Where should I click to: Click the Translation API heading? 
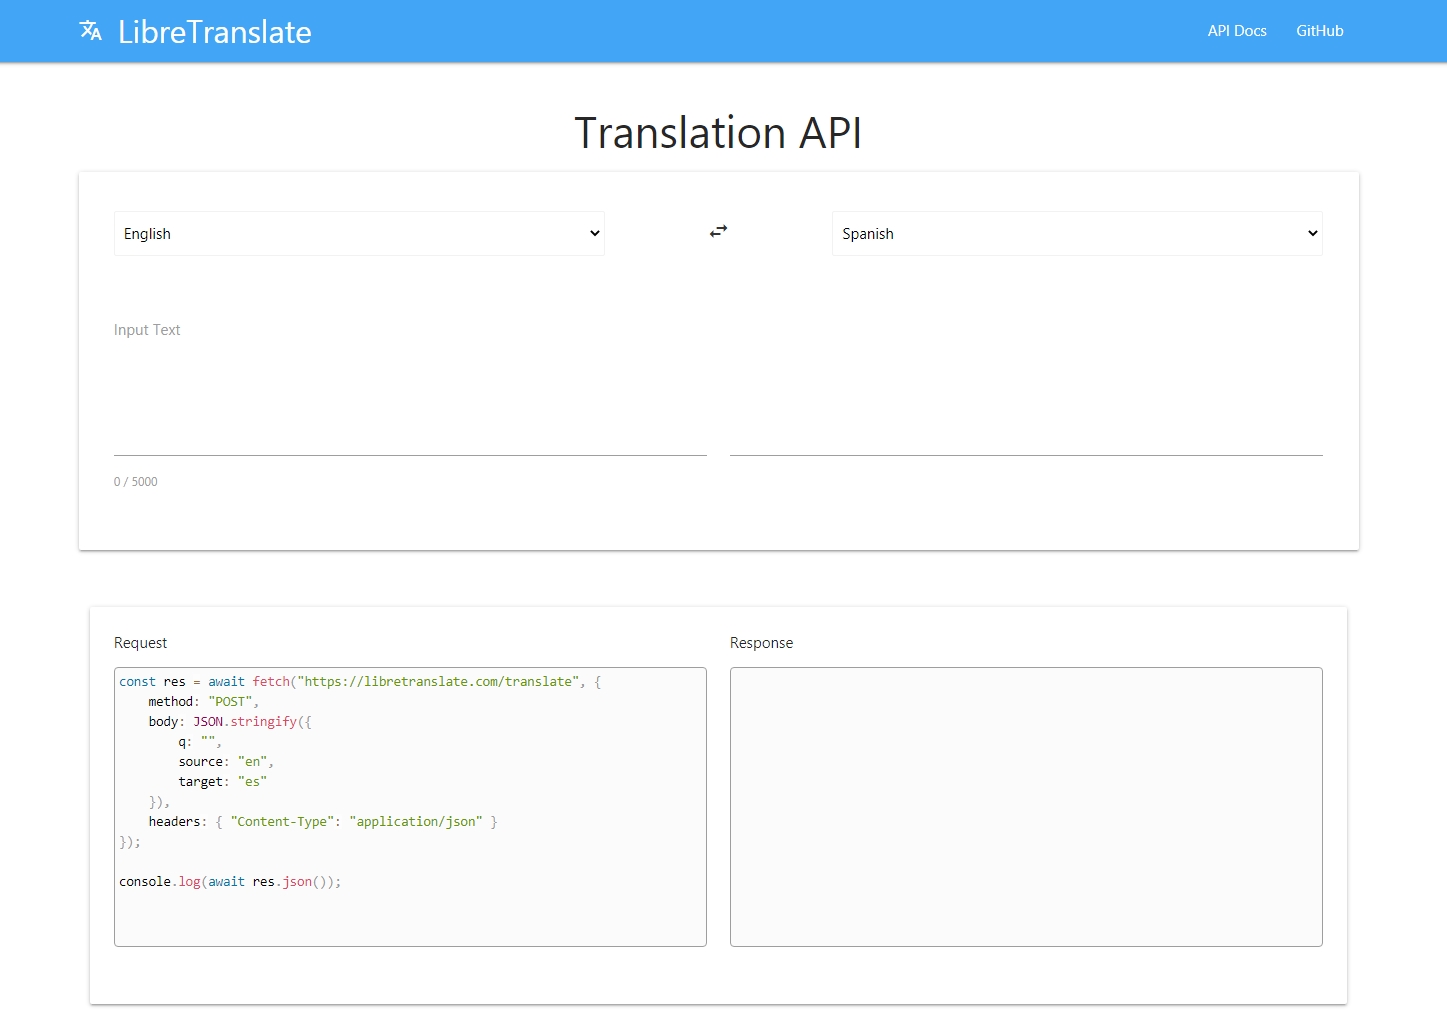718,133
